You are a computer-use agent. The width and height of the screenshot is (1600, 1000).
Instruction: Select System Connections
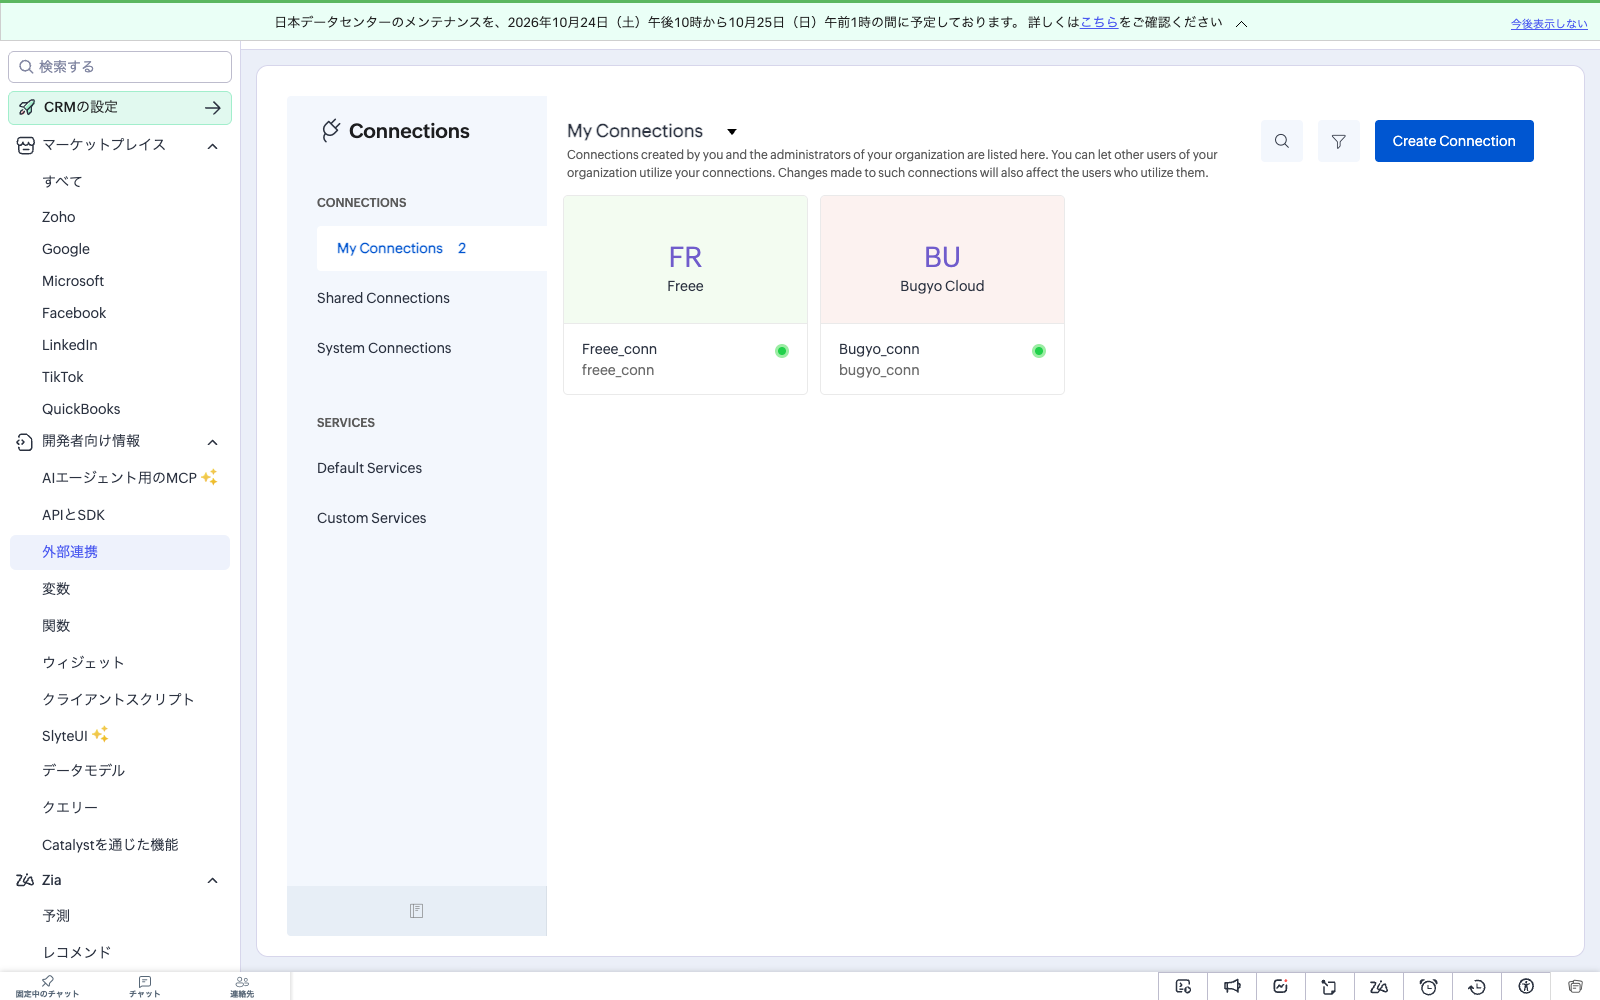tap(384, 348)
